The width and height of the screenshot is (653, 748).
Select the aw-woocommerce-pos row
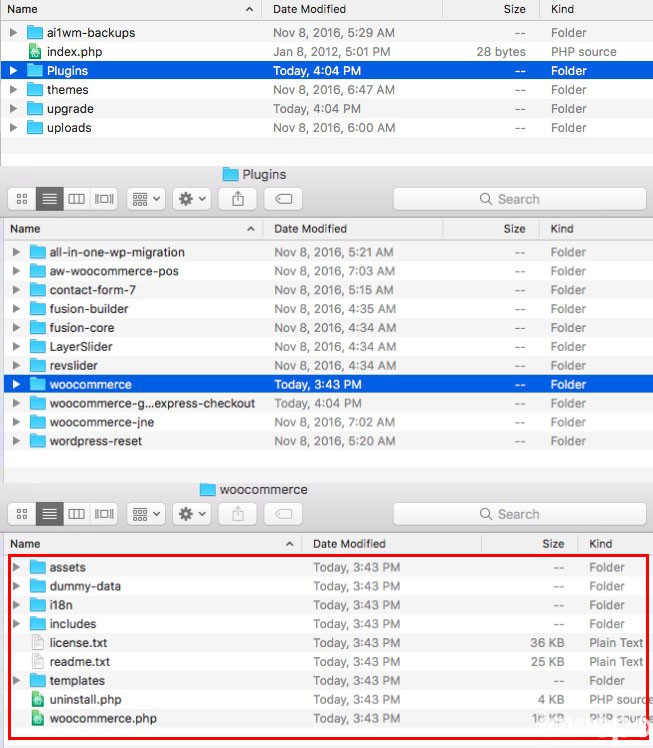[328, 271]
